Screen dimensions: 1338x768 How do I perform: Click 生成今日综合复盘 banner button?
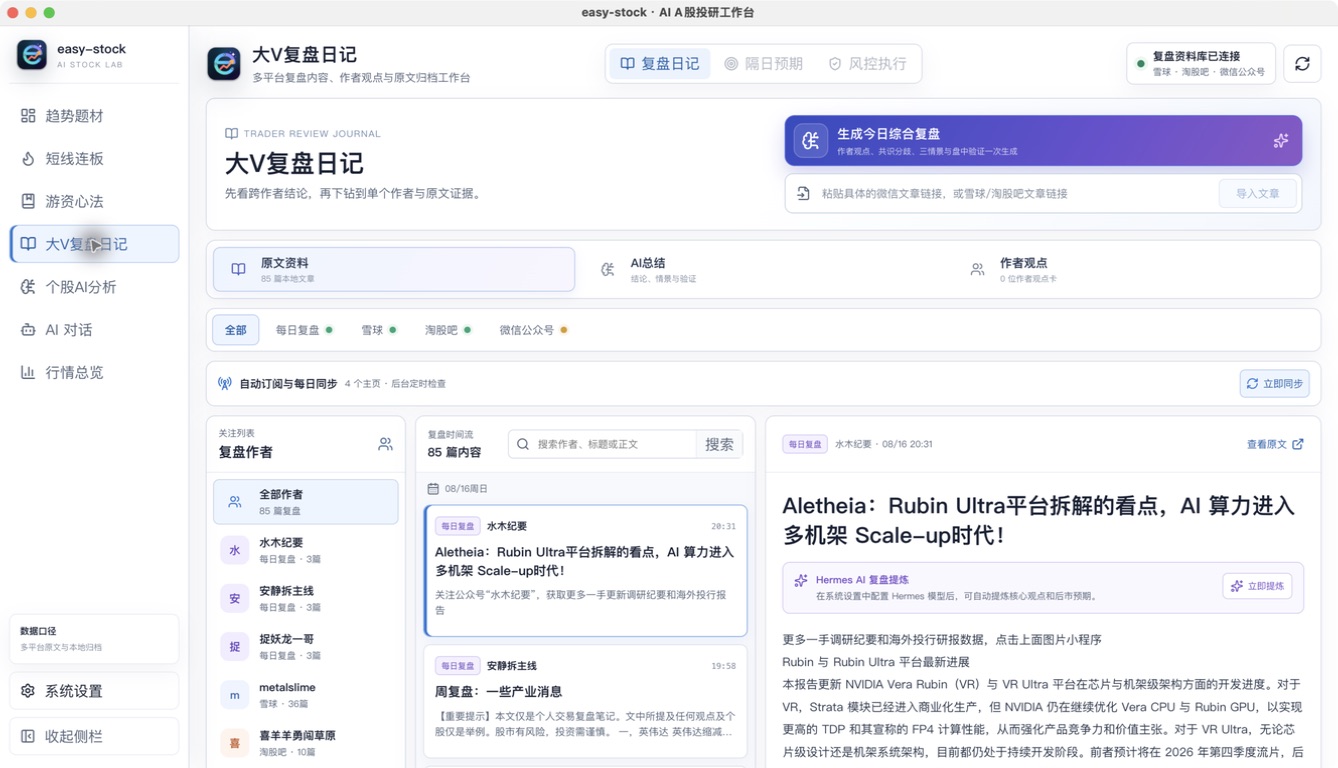[1043, 141]
